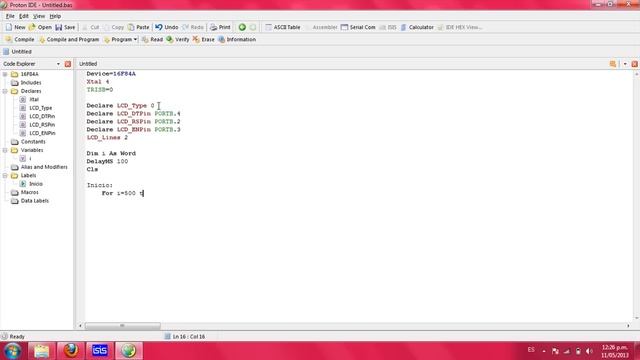Open Windows Start menu
640x360 pixels.
(12, 351)
